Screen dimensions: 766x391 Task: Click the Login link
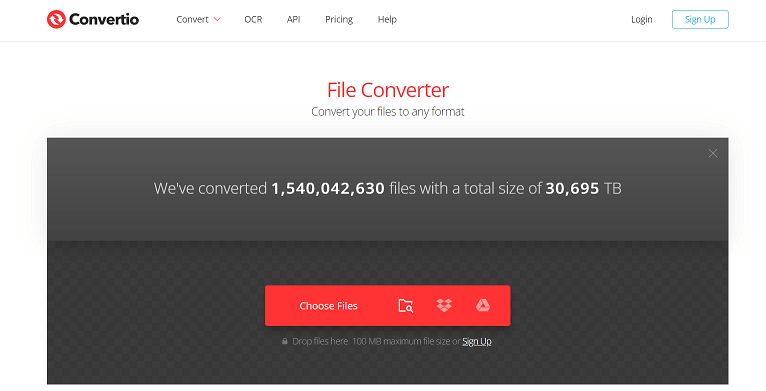tap(641, 20)
